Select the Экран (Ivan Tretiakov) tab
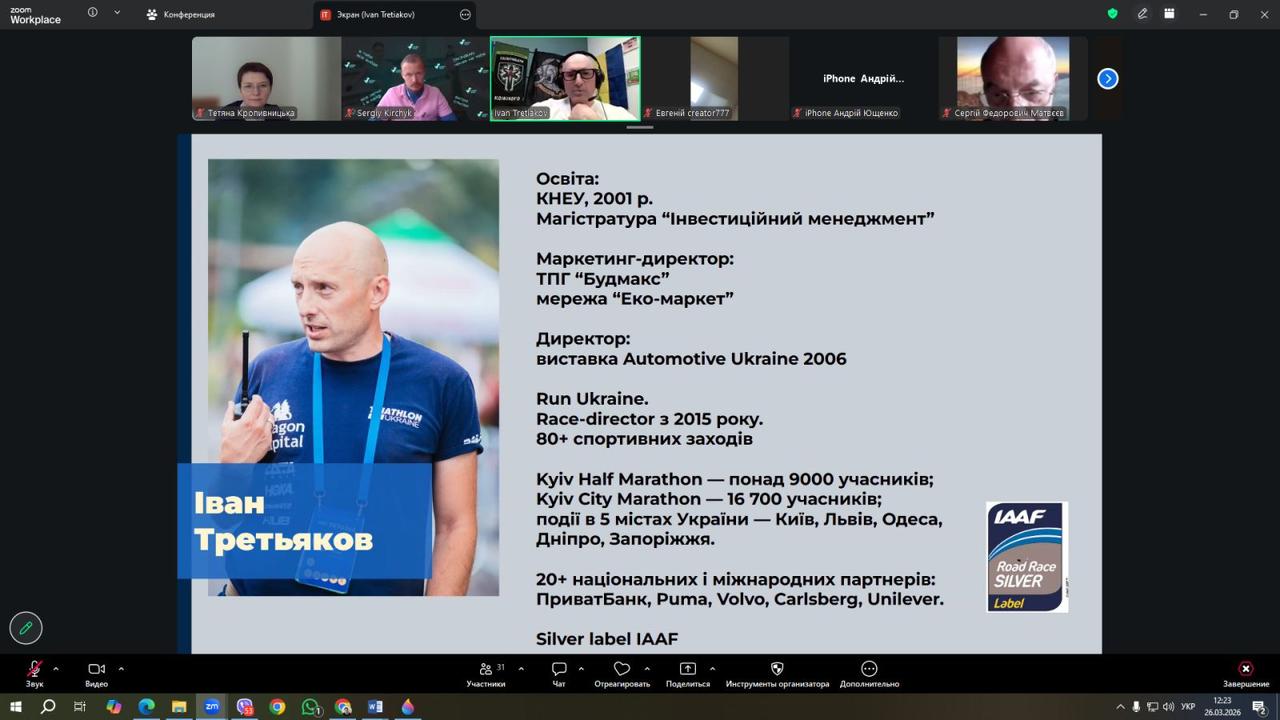This screenshot has height=720, width=1280. [375, 15]
